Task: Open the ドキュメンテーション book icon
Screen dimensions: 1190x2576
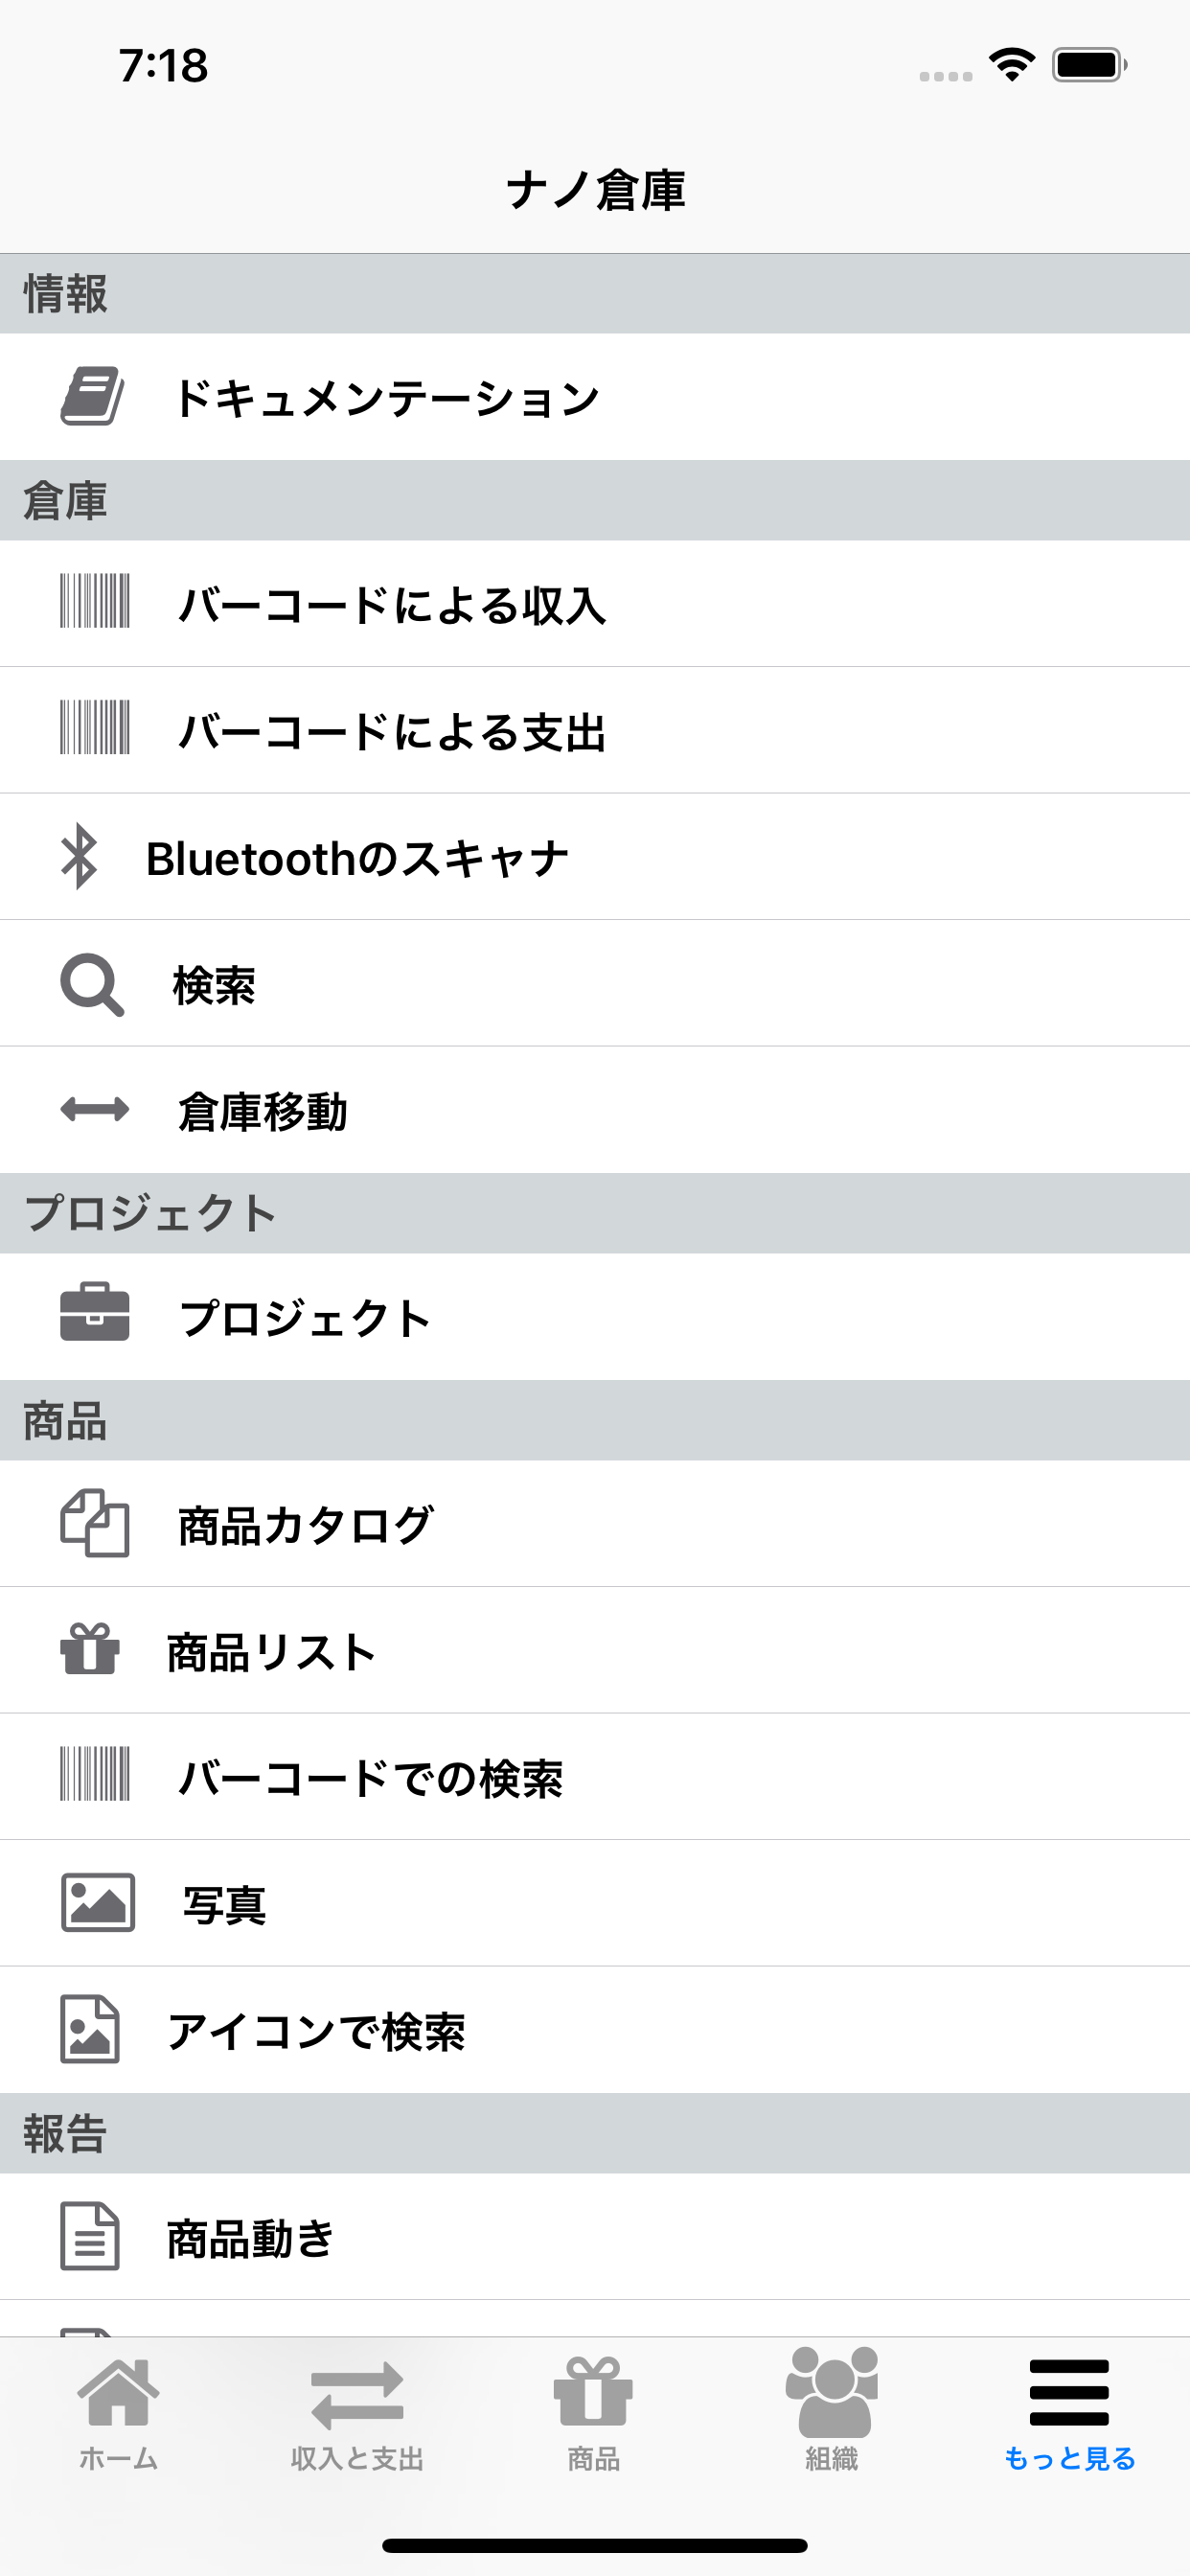Action: coord(92,396)
